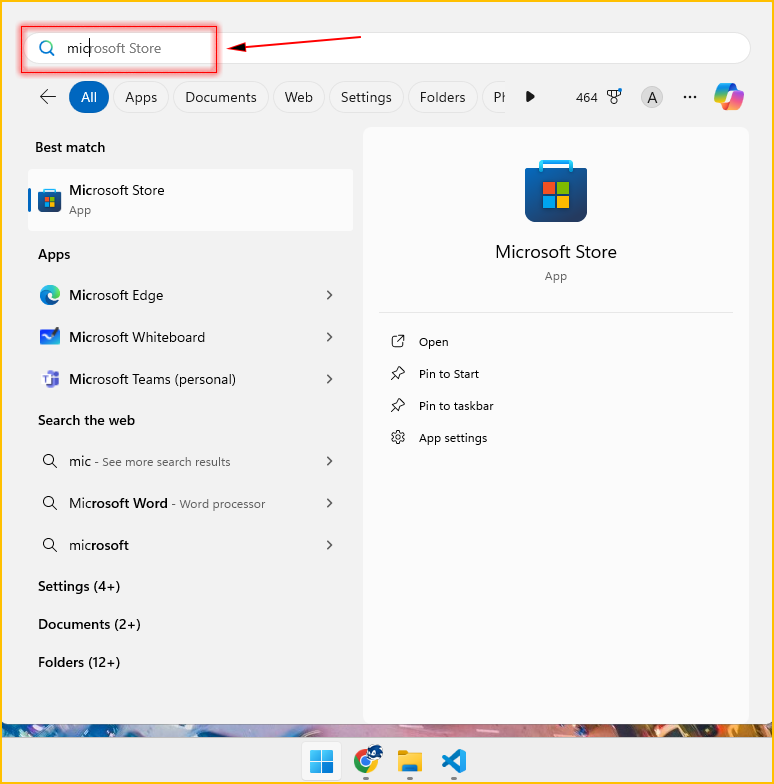Choose Pin to taskbar option
The image size is (774, 784).
(x=455, y=406)
